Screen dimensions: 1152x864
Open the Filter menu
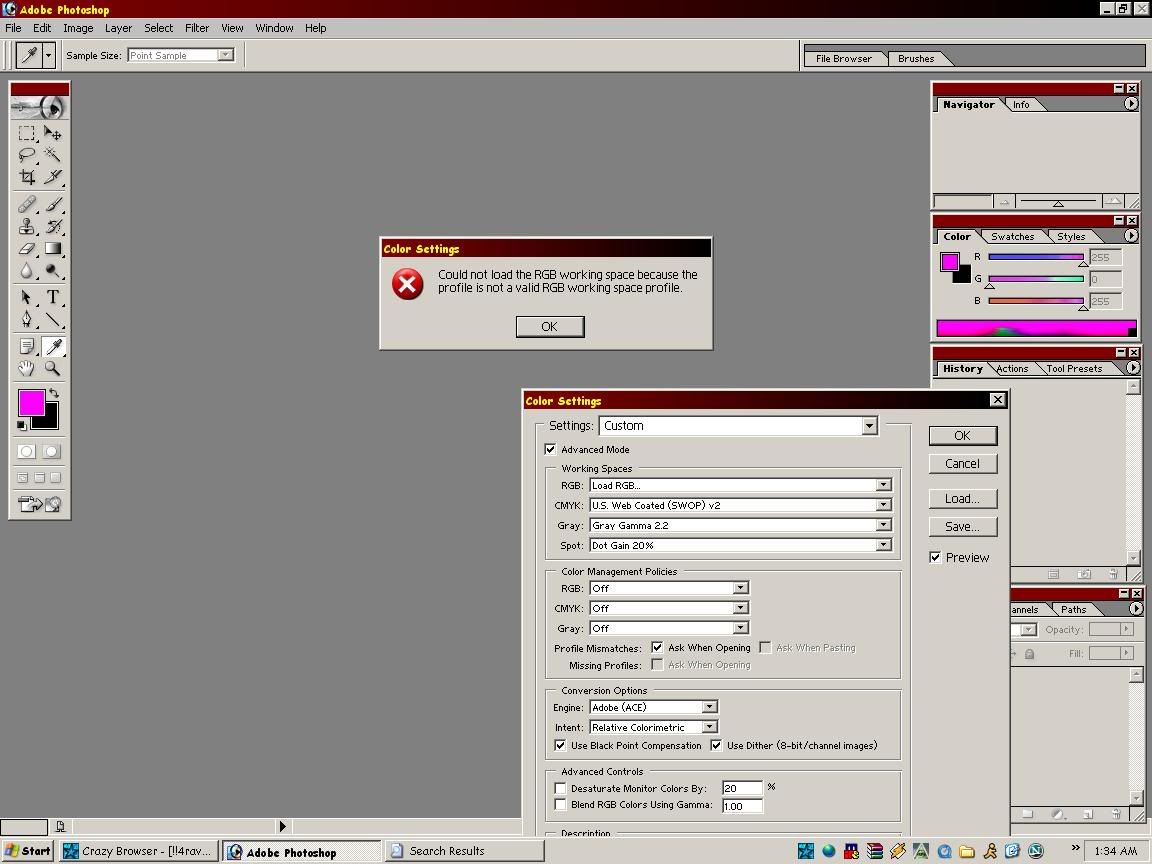[x=197, y=28]
